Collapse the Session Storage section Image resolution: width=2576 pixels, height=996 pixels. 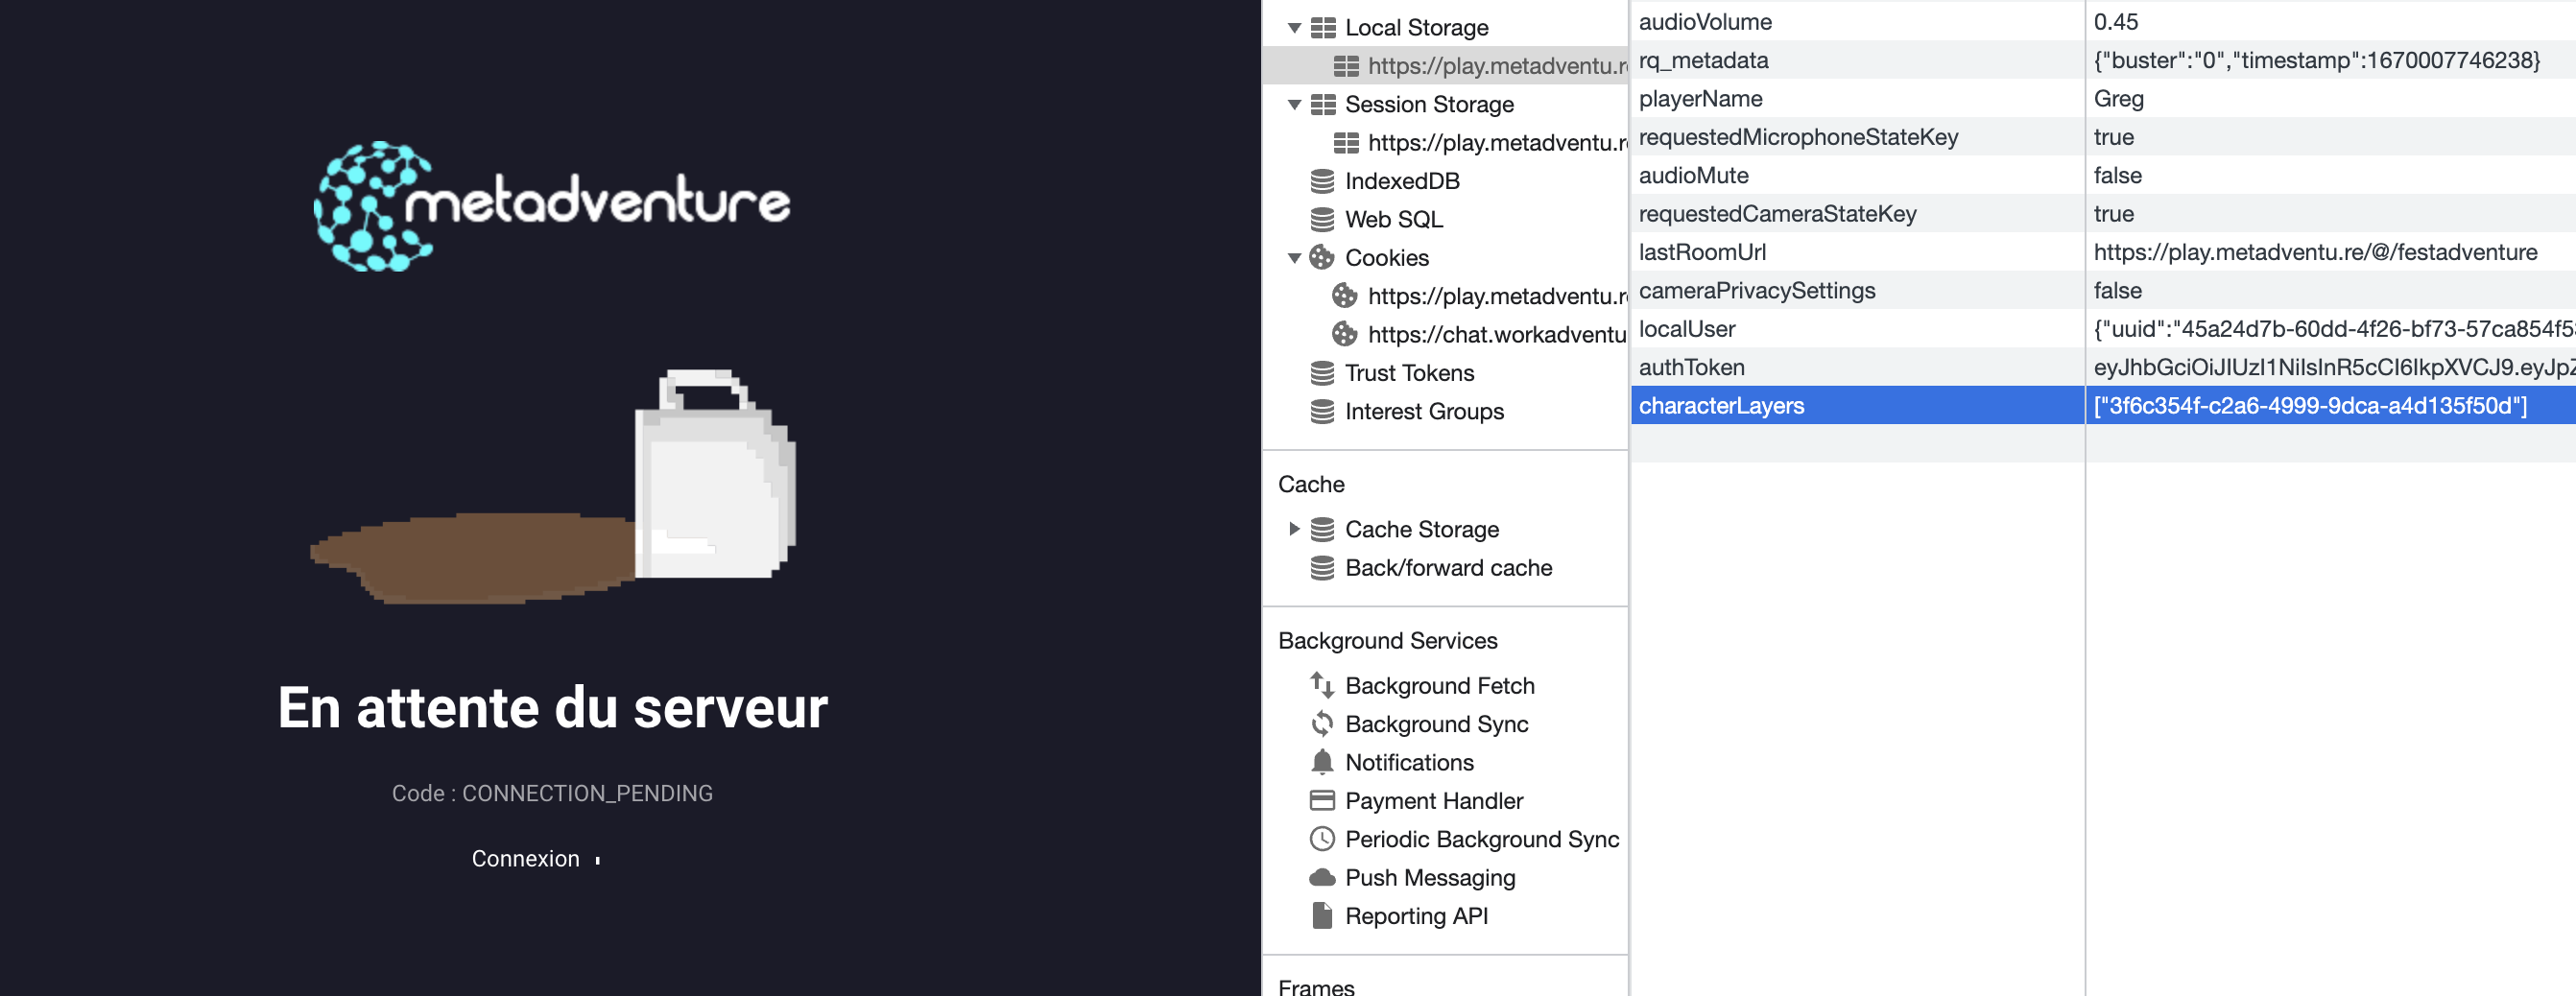pos(1294,104)
